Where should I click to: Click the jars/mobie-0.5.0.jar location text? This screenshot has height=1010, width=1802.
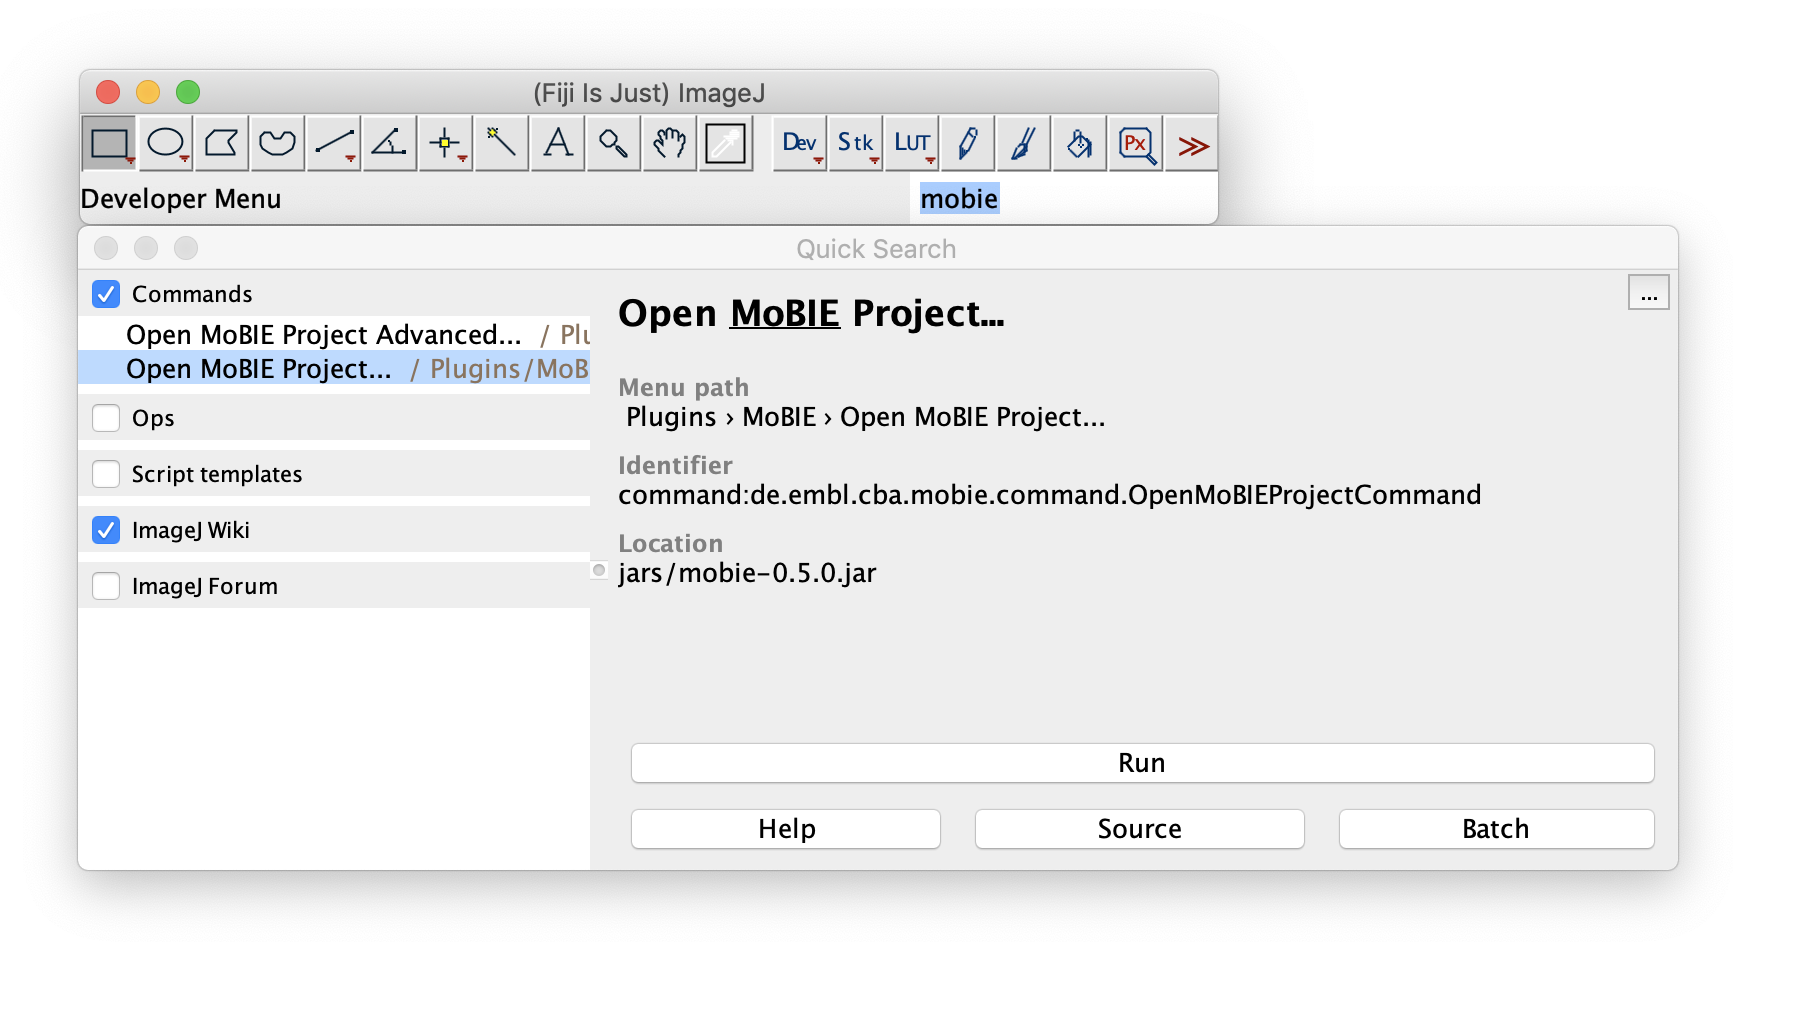point(747,573)
